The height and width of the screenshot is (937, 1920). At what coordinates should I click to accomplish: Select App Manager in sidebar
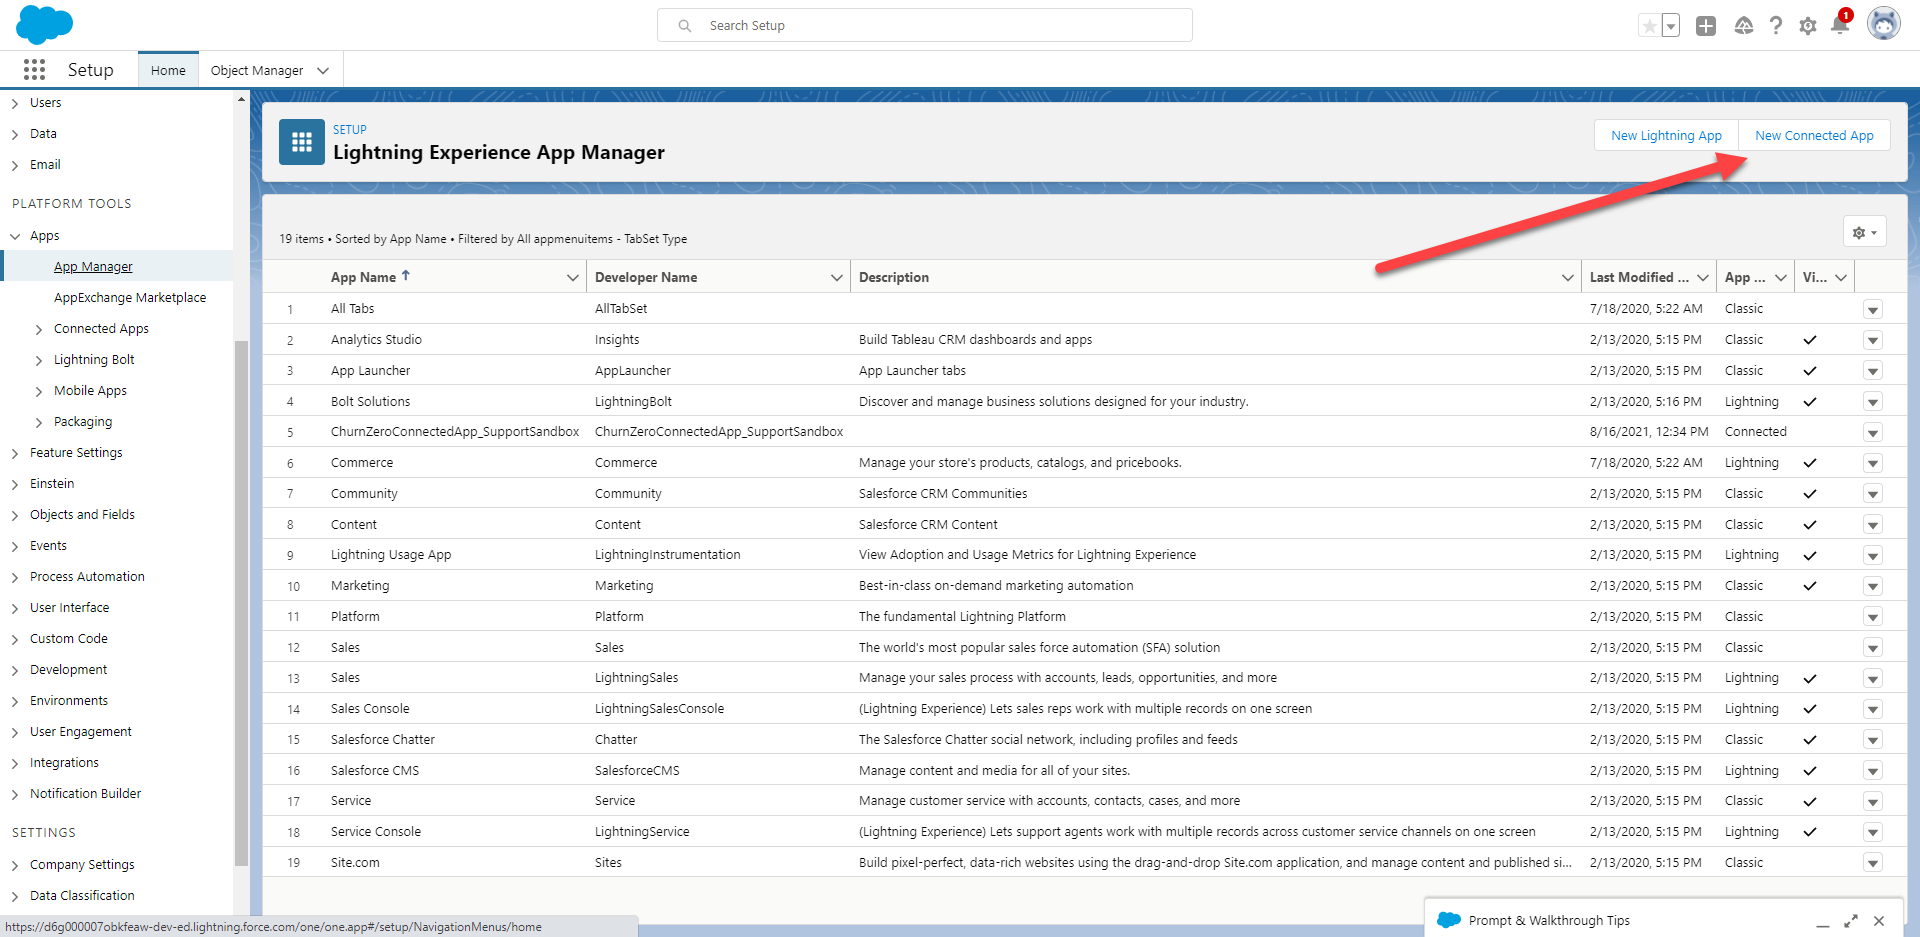pos(93,267)
